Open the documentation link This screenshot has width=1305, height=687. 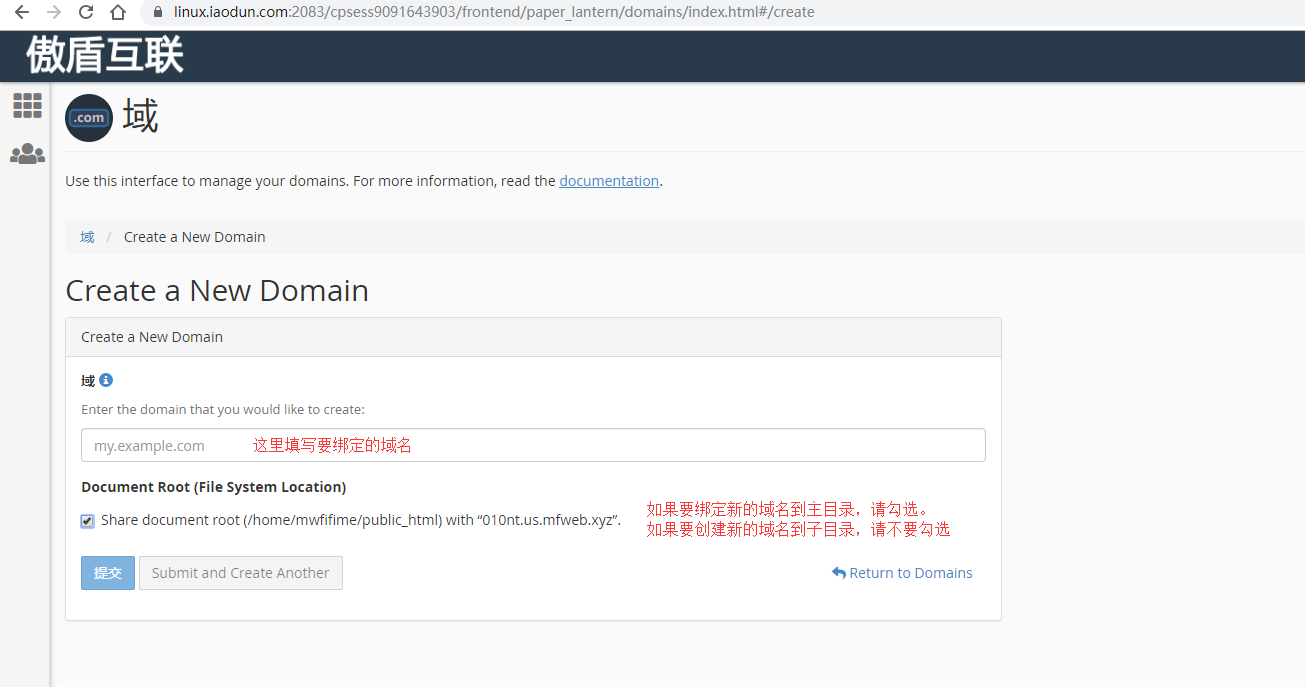(x=608, y=181)
